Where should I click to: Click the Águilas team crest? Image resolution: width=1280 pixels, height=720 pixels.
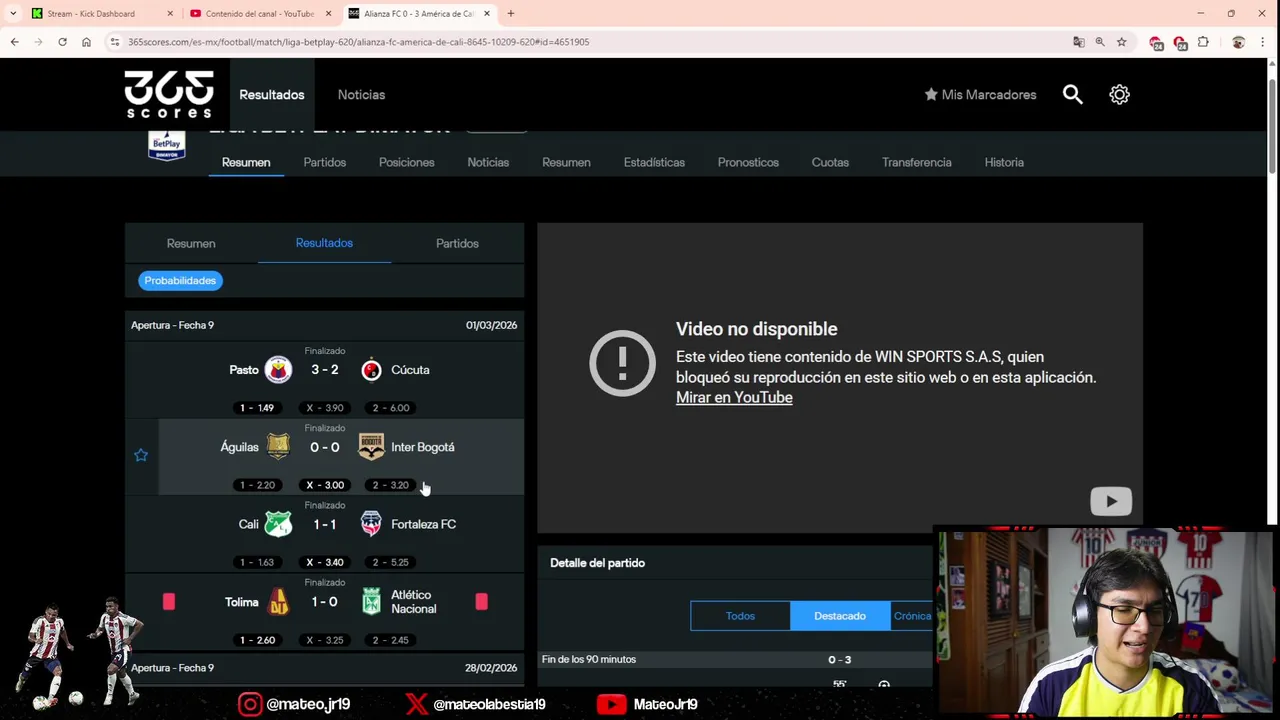pos(278,447)
